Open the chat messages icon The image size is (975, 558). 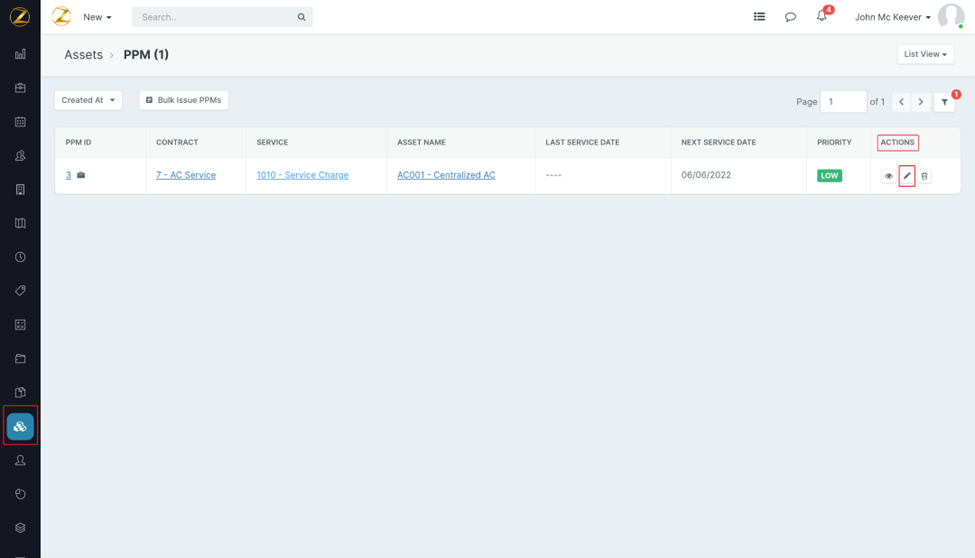coord(790,17)
